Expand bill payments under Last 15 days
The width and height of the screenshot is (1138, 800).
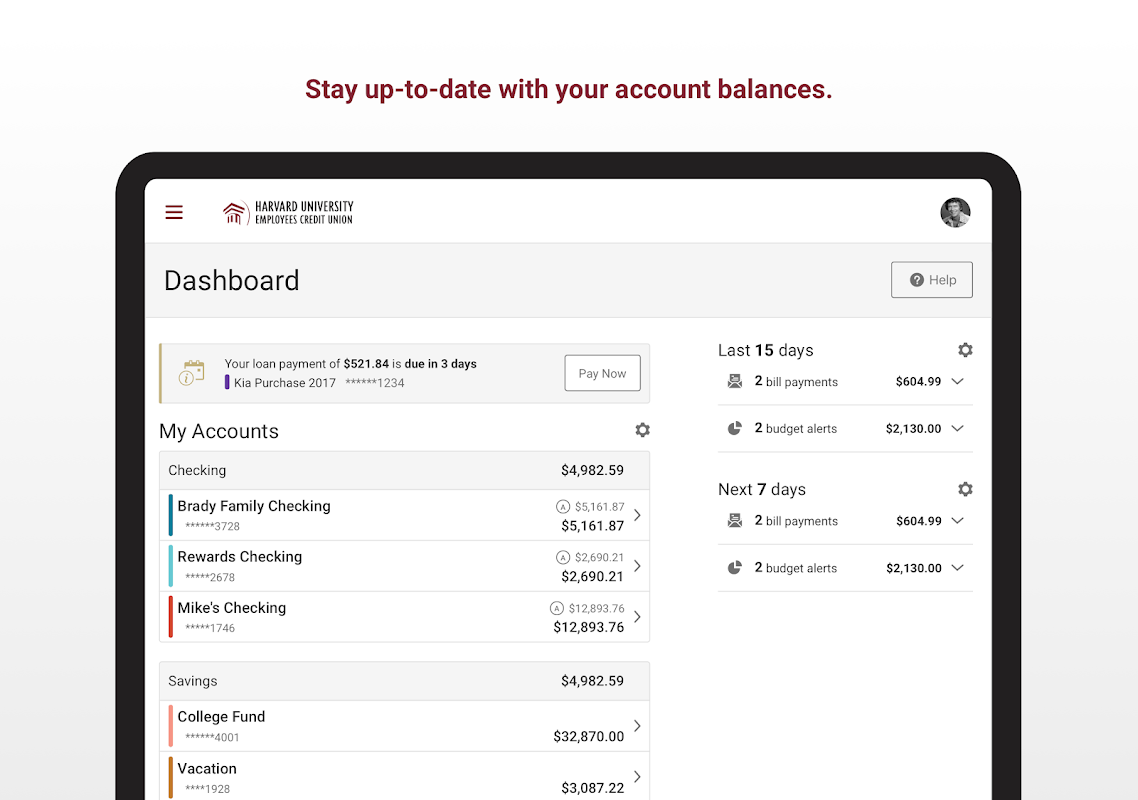(957, 381)
